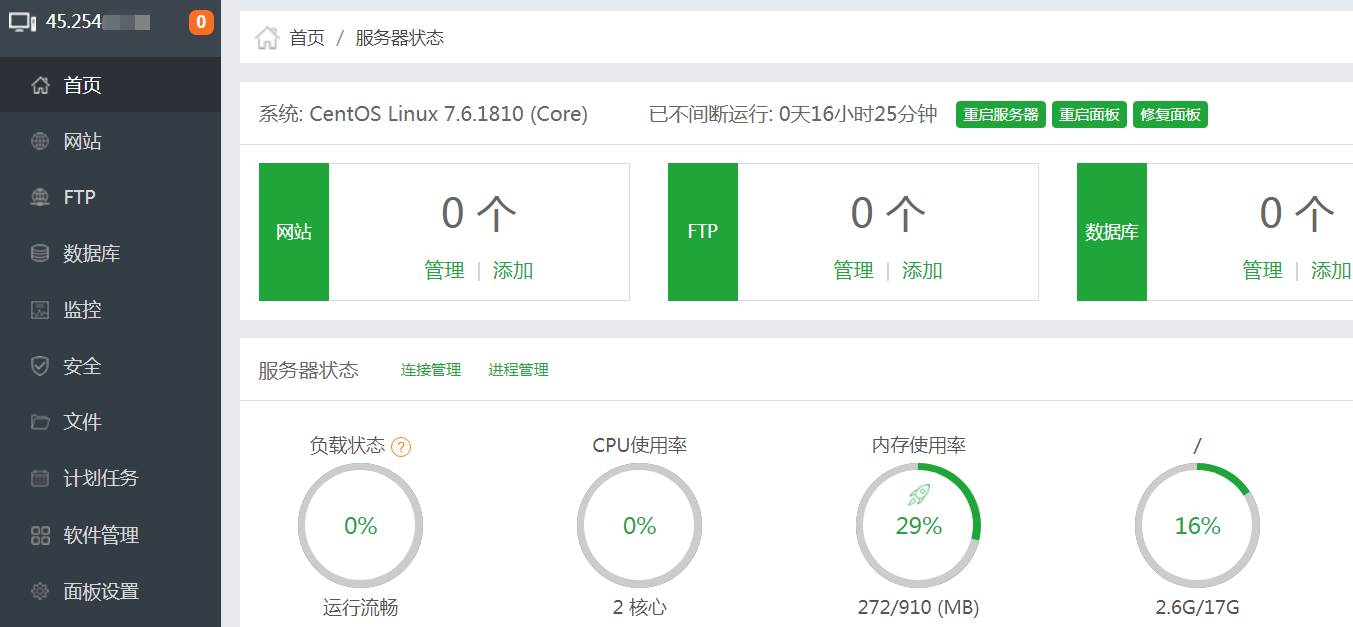Click the rocket icon in the memory gauge
This screenshot has height=627, width=1353.
click(x=919, y=493)
